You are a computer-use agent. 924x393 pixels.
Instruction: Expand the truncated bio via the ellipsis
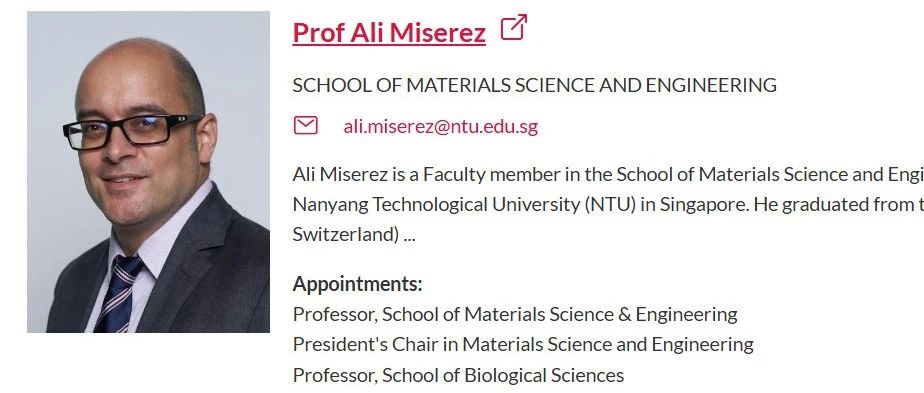[410, 235]
